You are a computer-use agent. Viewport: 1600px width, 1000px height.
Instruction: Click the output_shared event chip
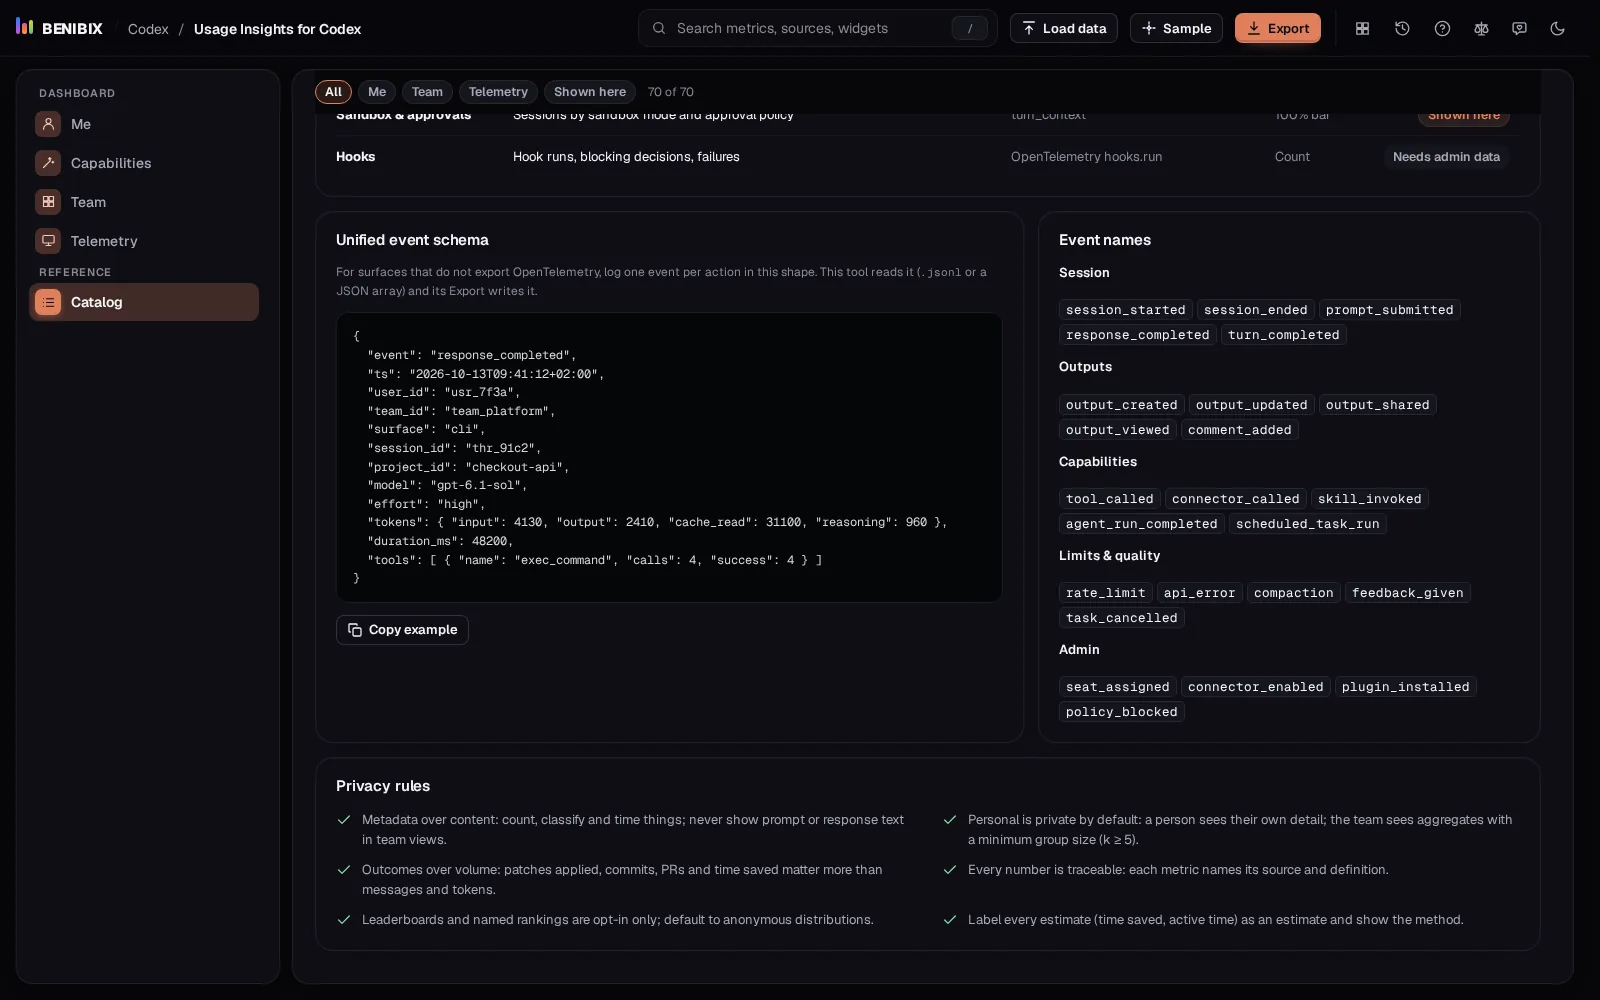[1377, 405]
